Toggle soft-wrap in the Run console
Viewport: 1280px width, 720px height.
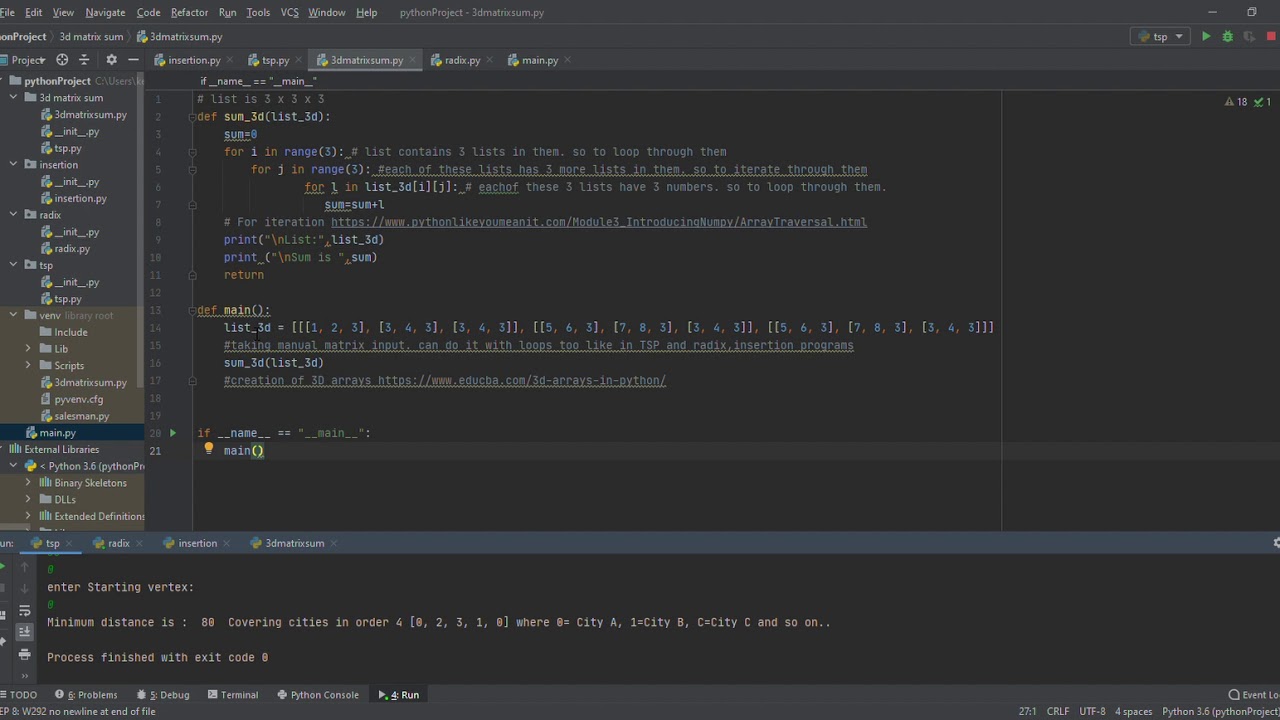(25, 611)
